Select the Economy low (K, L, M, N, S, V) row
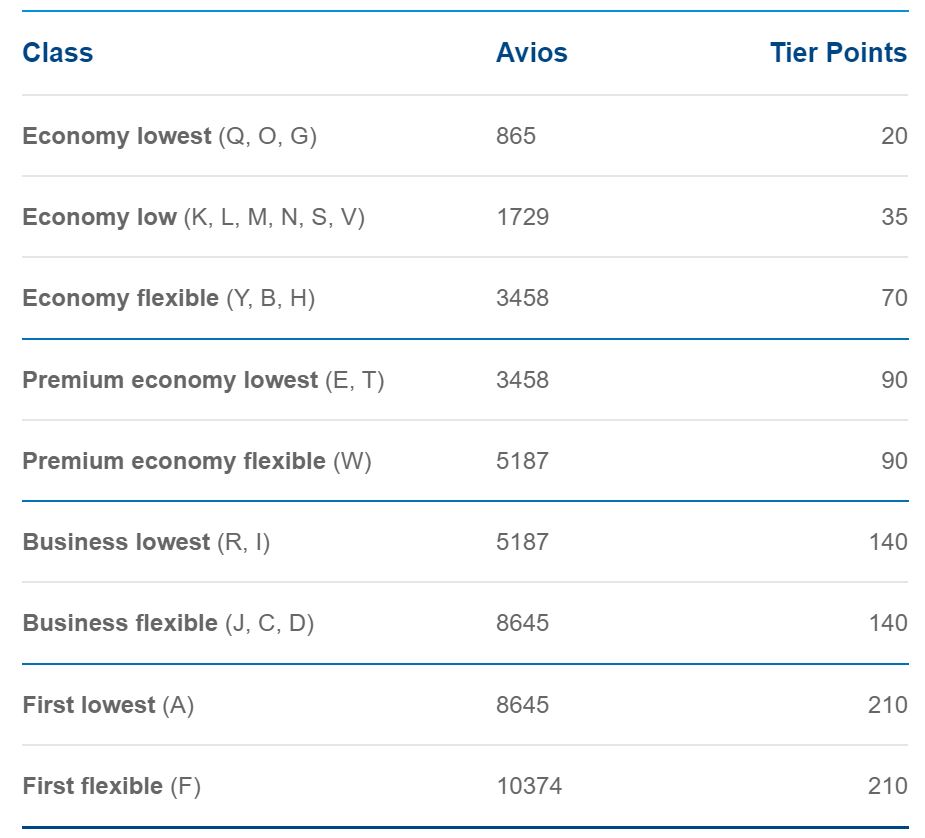The image size is (925, 838). (x=465, y=216)
